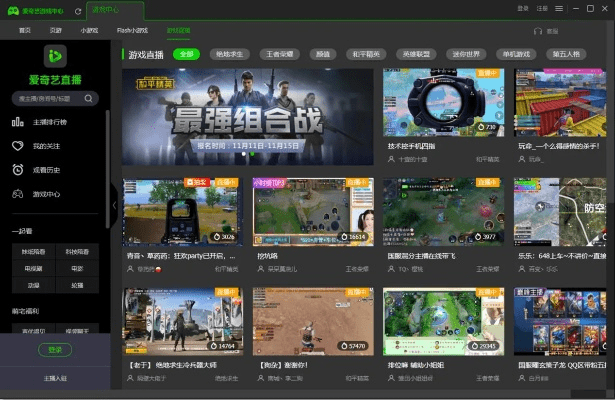
Task: Click streamer avatar icon under 挖坑咯
Action: [260, 269]
